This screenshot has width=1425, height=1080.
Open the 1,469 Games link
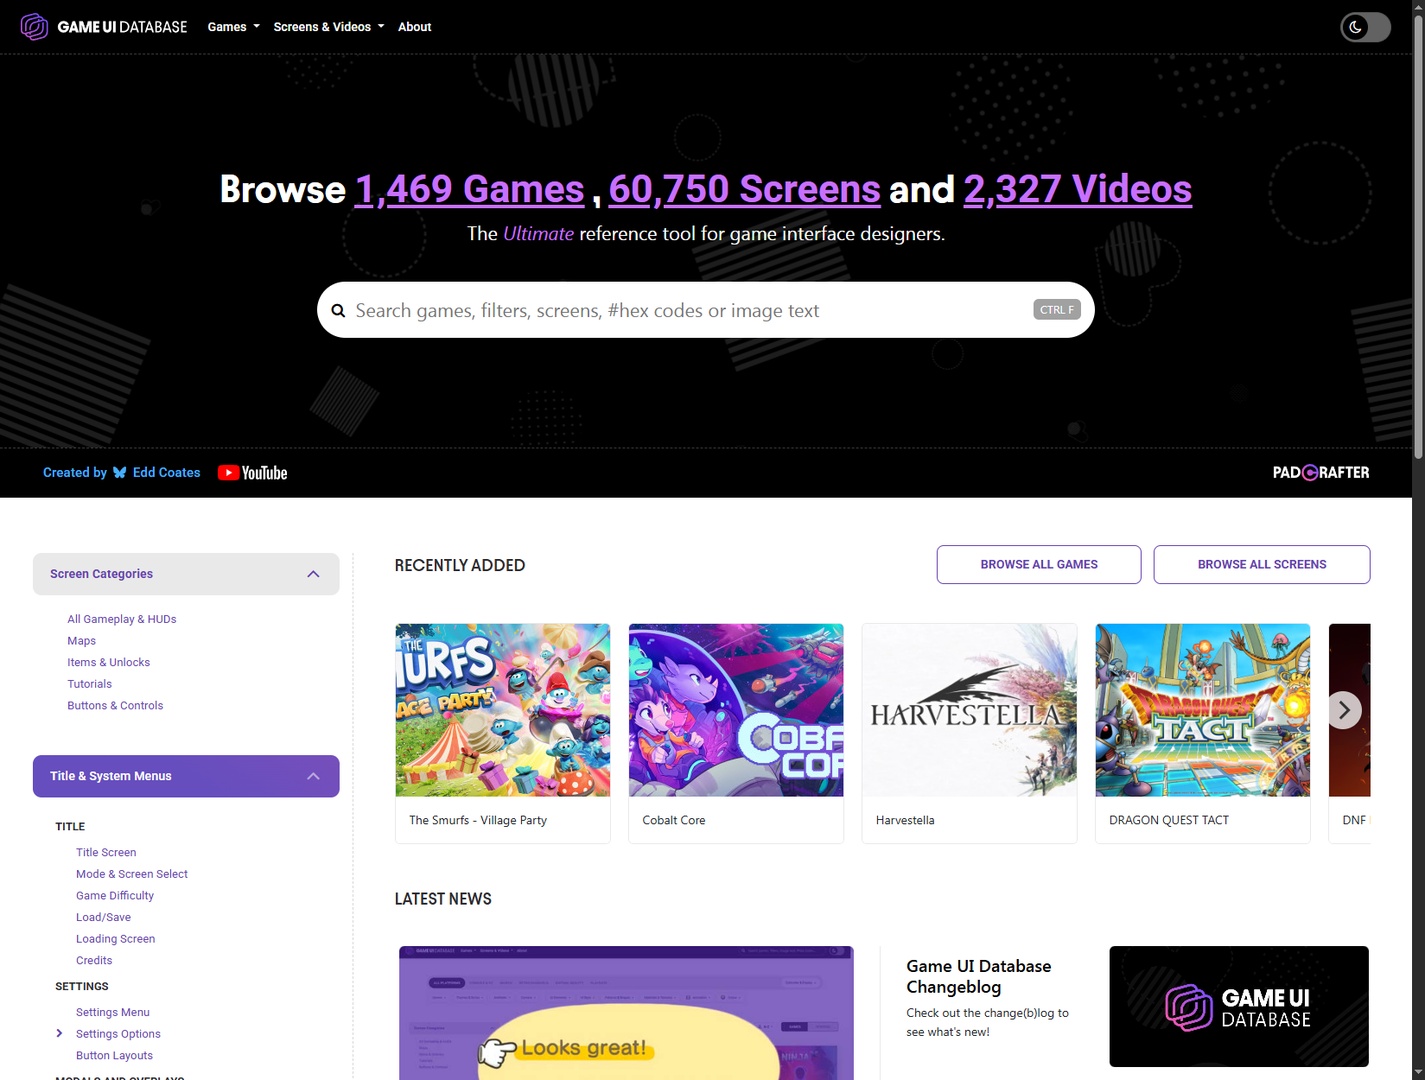coord(469,189)
